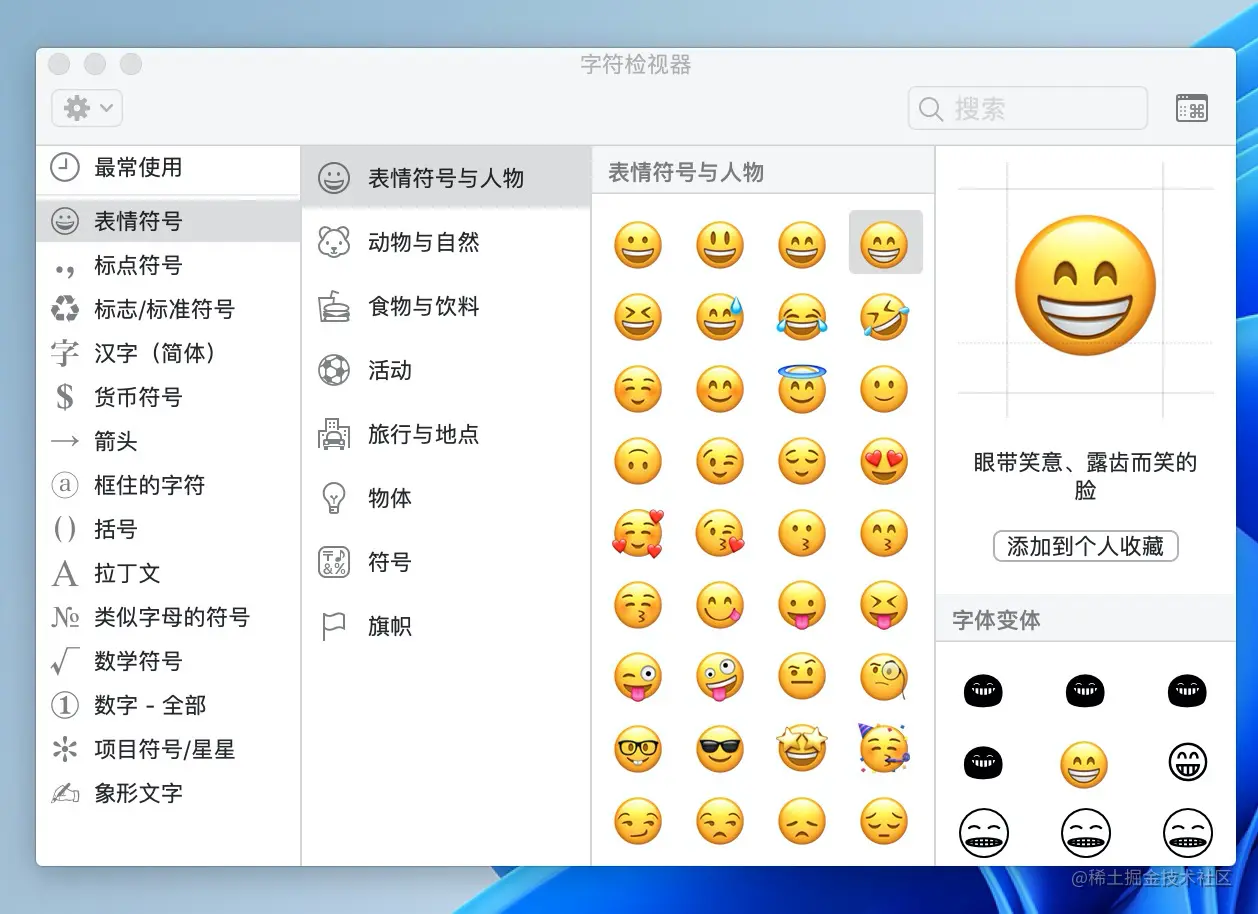Click the large emoji preview image
Viewport: 1258px width, 914px height.
coord(1085,286)
